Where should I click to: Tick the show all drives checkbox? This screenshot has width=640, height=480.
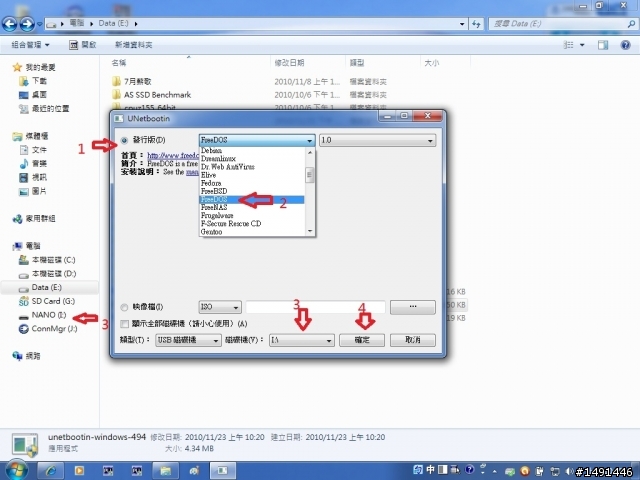pos(124,324)
